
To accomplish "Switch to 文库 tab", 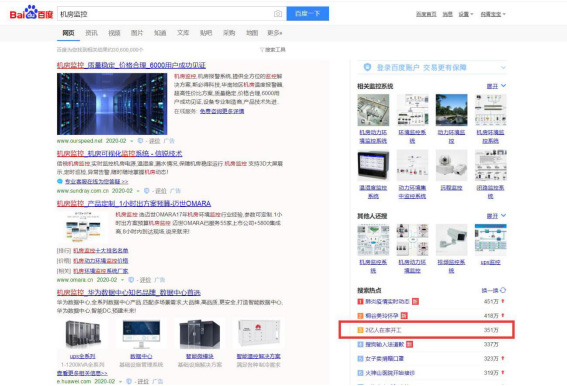I will point(183,33).
